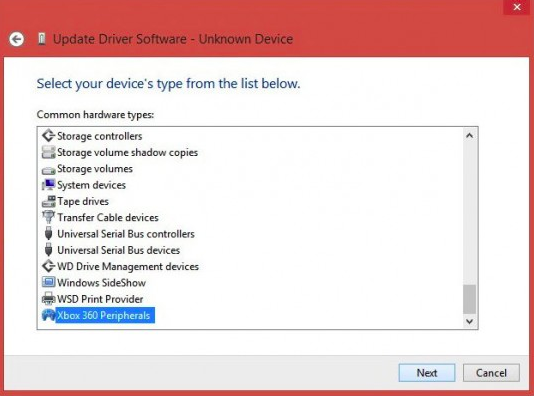The image size is (534, 396).
Task: Pick 'Tape drives' from the list
Action: pyautogui.click(x=83, y=202)
